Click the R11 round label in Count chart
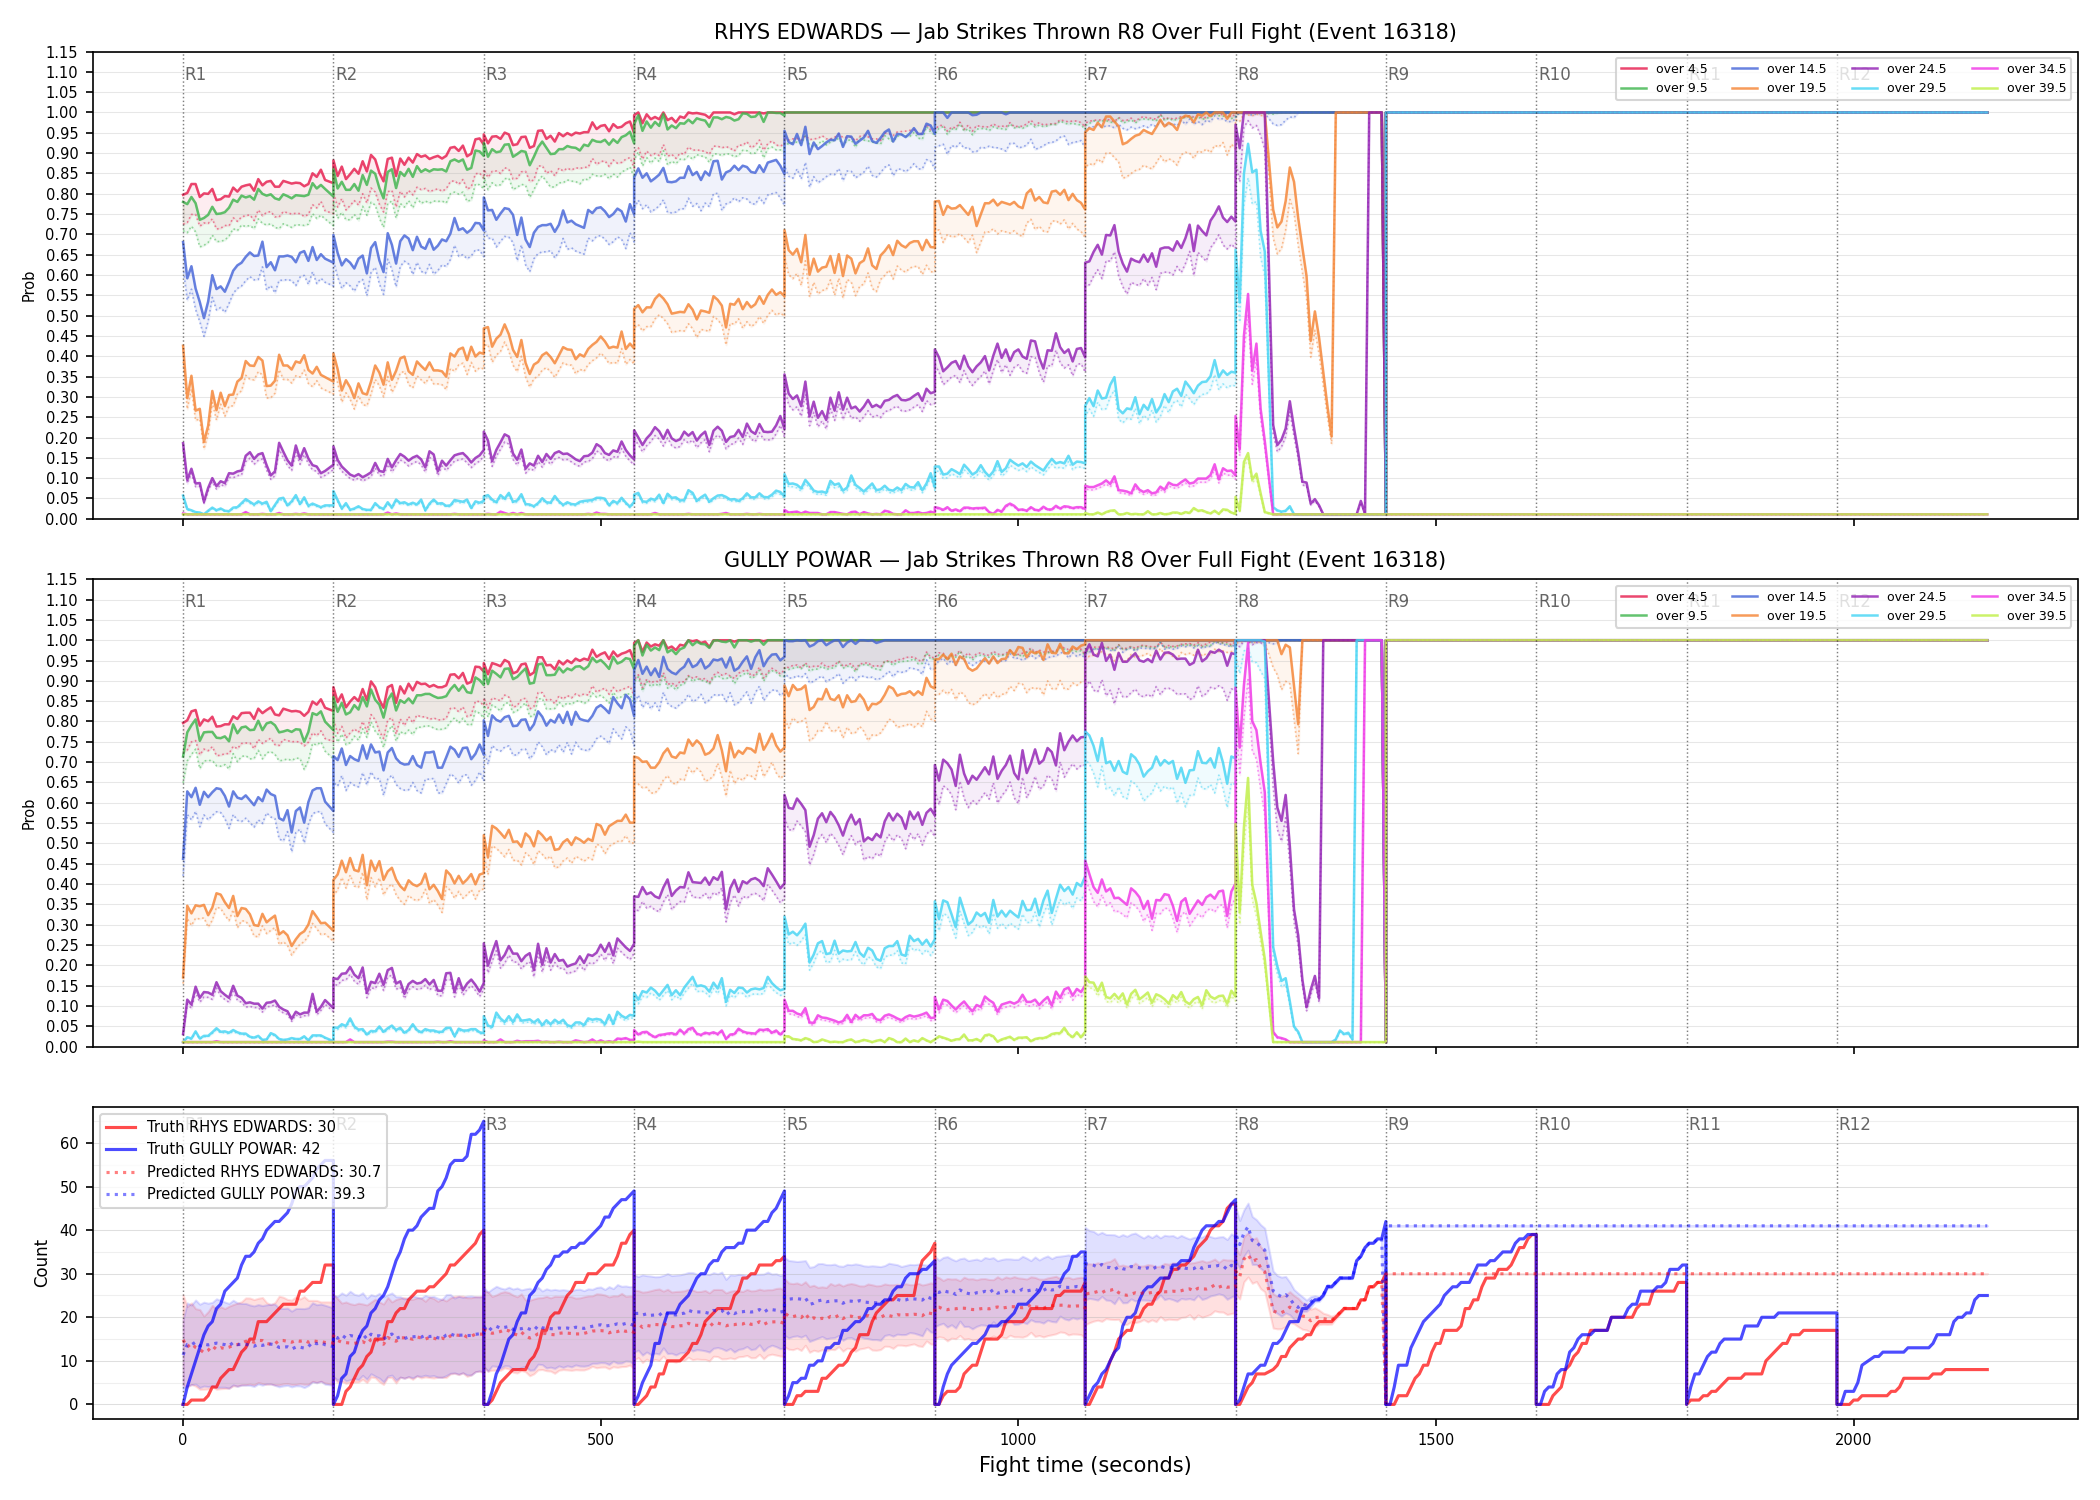The height and width of the screenshot is (1500, 2100). (x=1705, y=1124)
